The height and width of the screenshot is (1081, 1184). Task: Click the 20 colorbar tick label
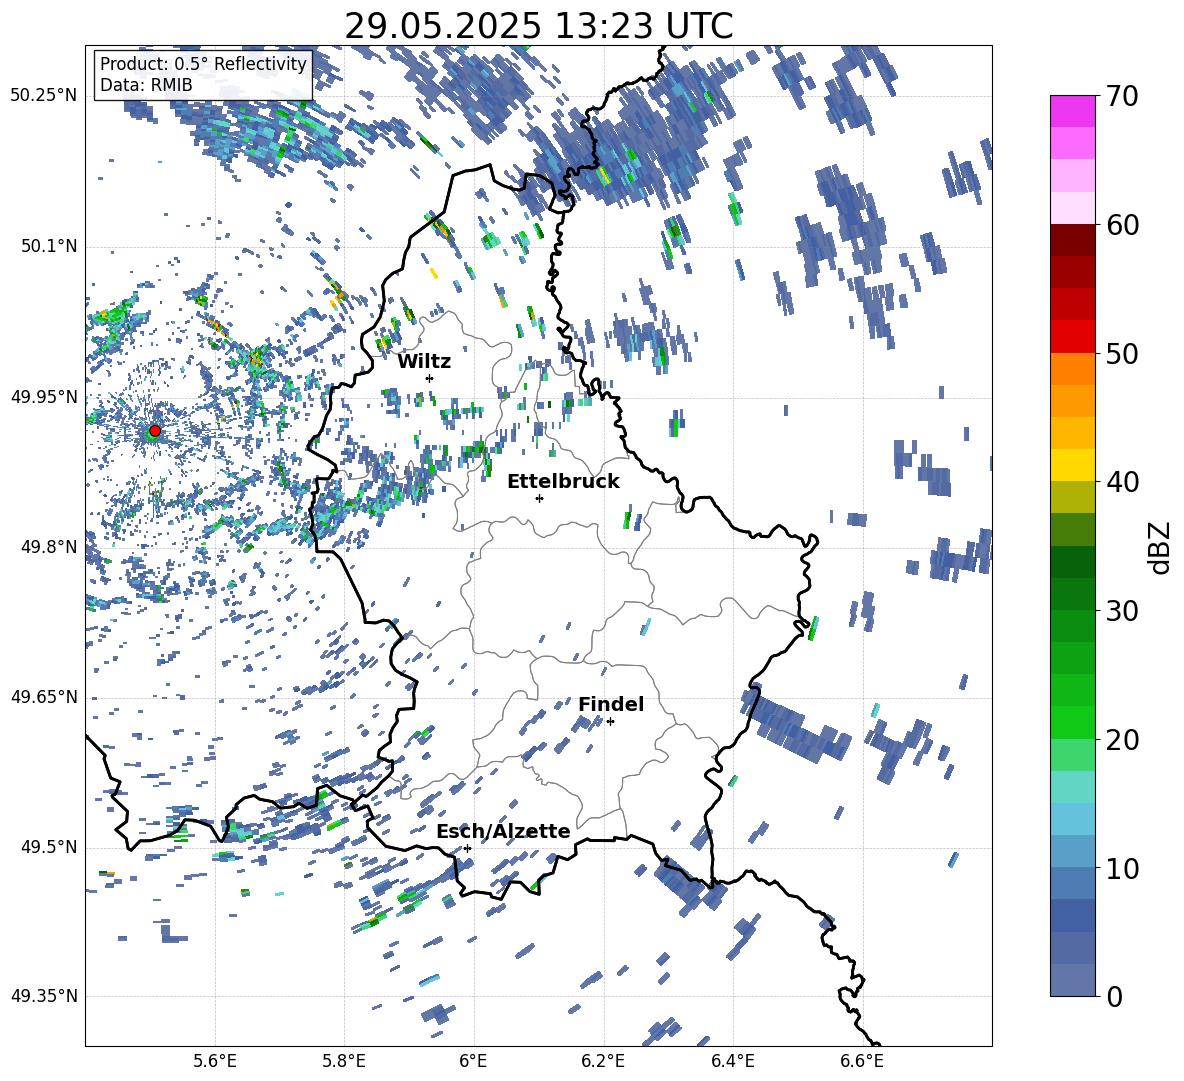pos(1122,740)
